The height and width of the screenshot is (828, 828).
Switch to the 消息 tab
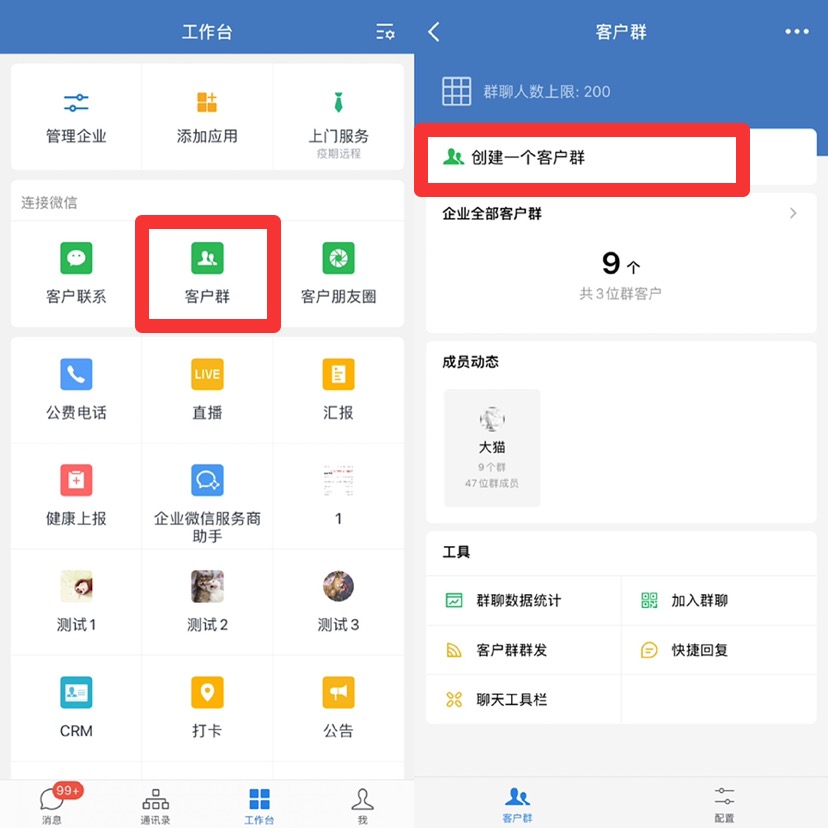(52, 803)
